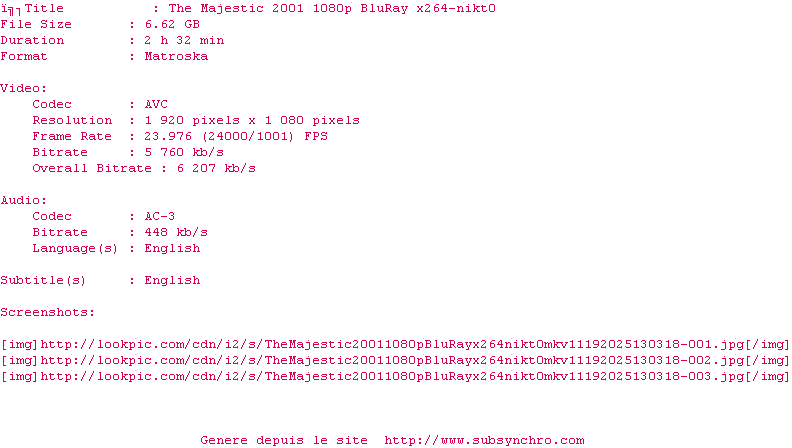Click the Frame Rate value 23.976 FPS

tap(236, 136)
